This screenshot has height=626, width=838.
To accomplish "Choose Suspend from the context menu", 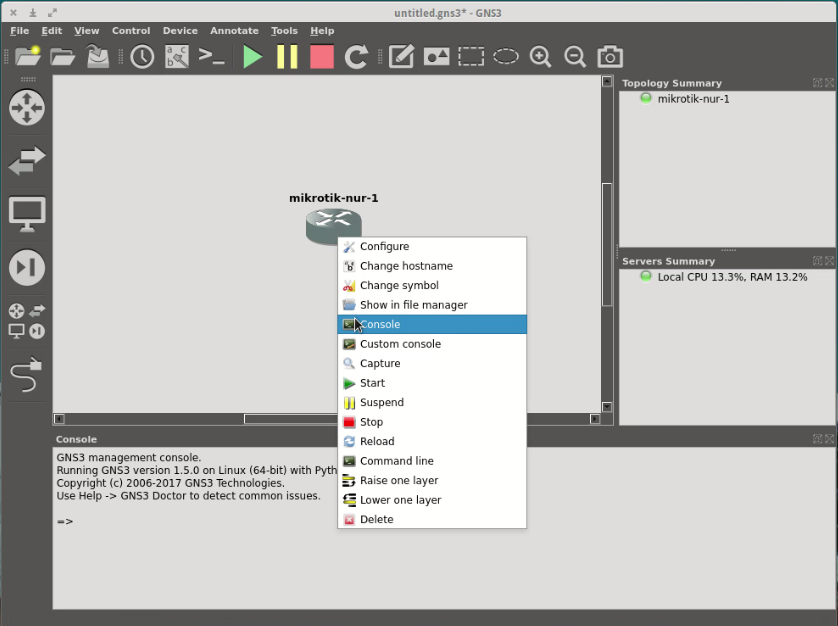I will (432, 403).
